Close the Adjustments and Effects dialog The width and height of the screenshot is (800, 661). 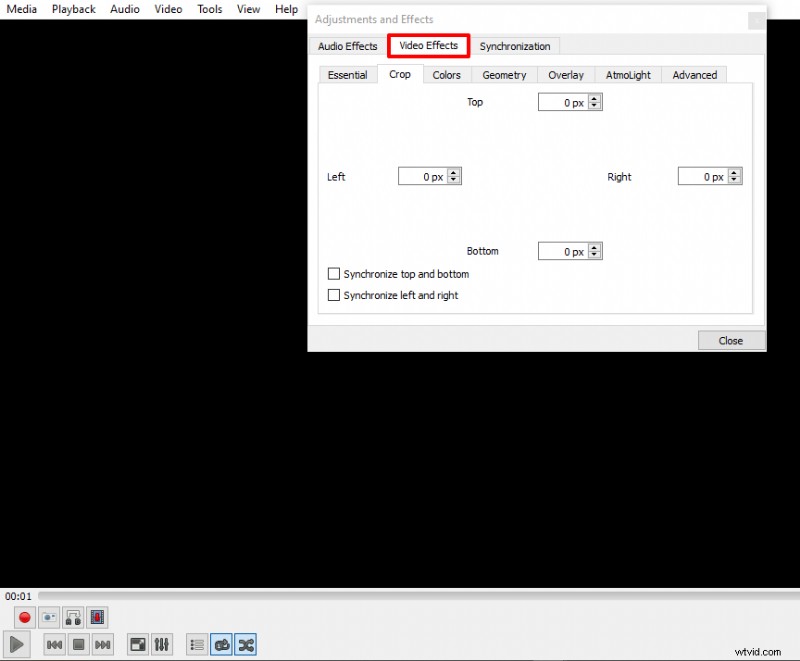[731, 340]
